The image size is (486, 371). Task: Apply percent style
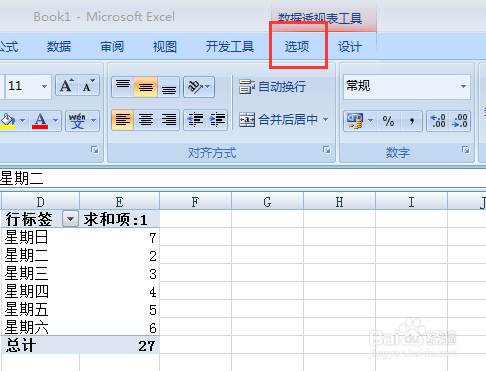point(388,121)
